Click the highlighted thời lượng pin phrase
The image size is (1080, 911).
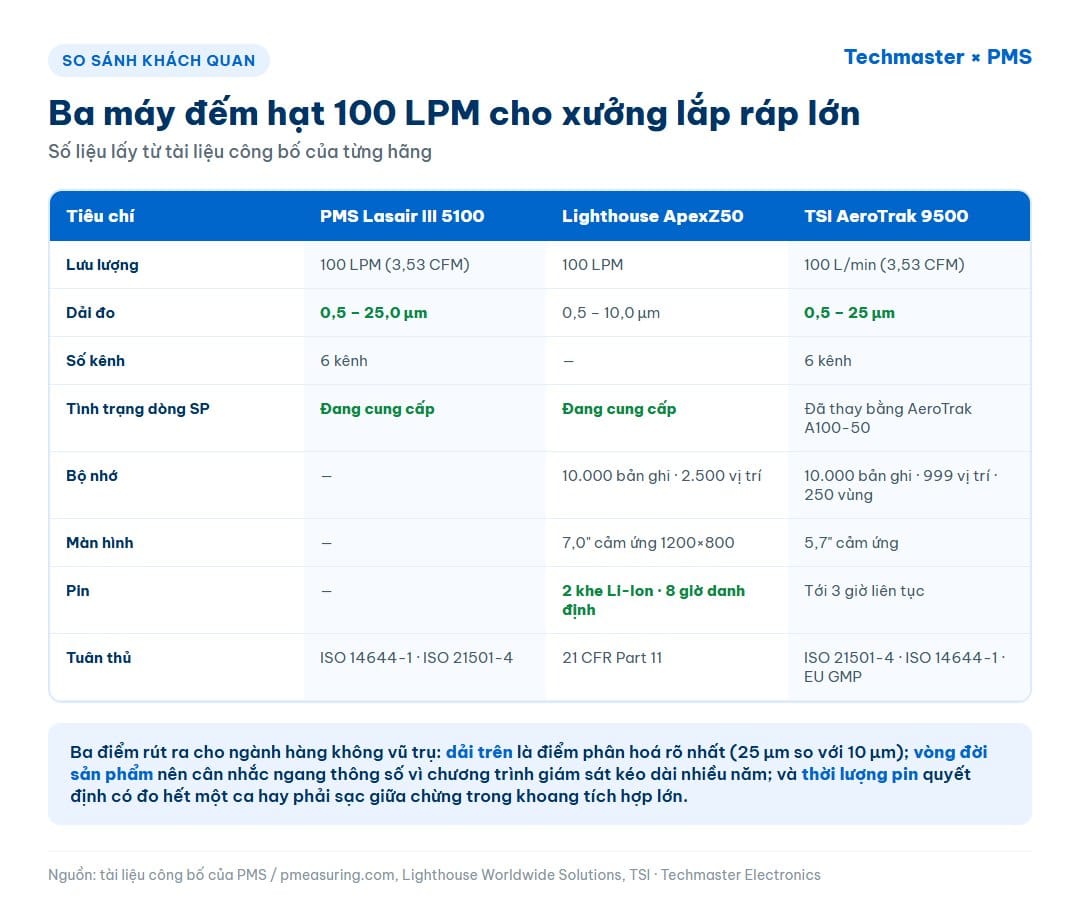pyautogui.click(x=860, y=774)
